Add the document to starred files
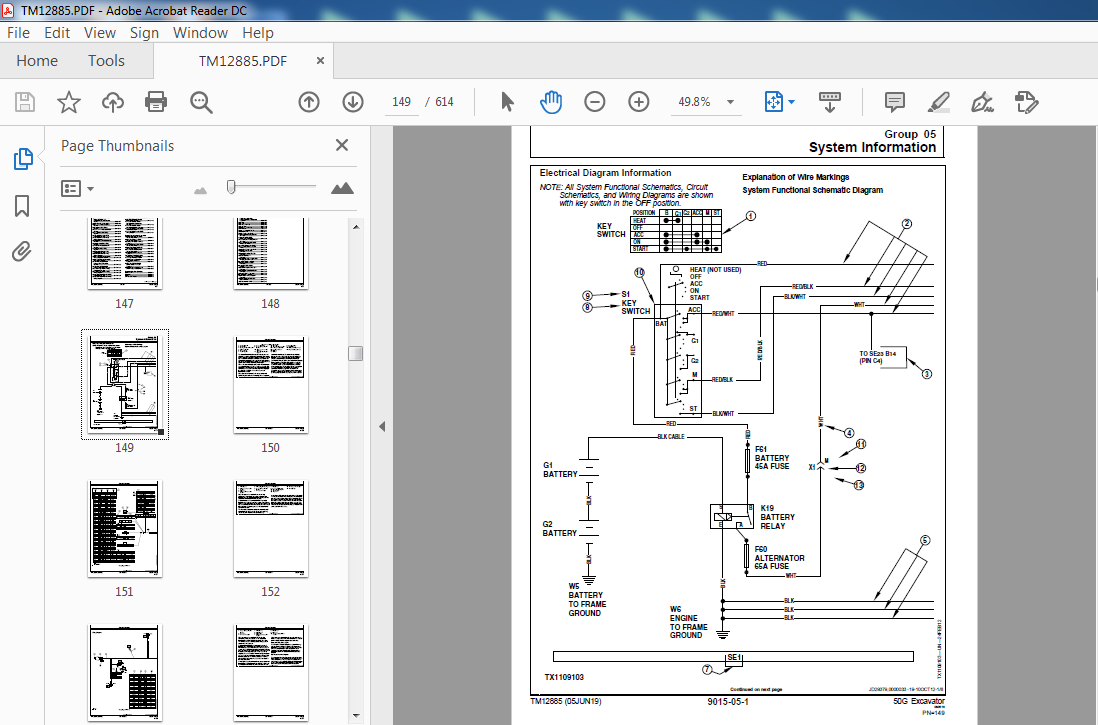The width and height of the screenshot is (1098, 725). coord(69,102)
